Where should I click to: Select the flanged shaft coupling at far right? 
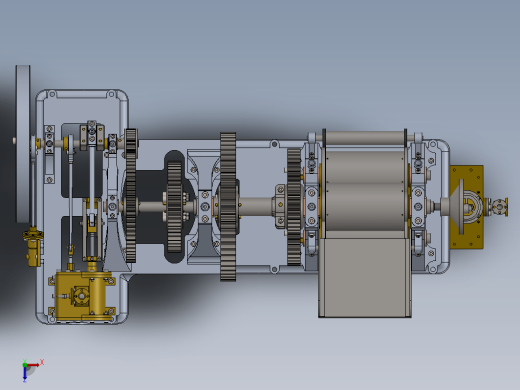pos(499,206)
